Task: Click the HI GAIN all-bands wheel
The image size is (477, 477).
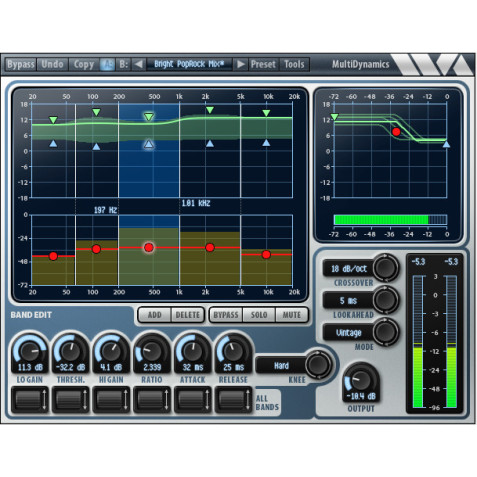Action: click(x=111, y=400)
